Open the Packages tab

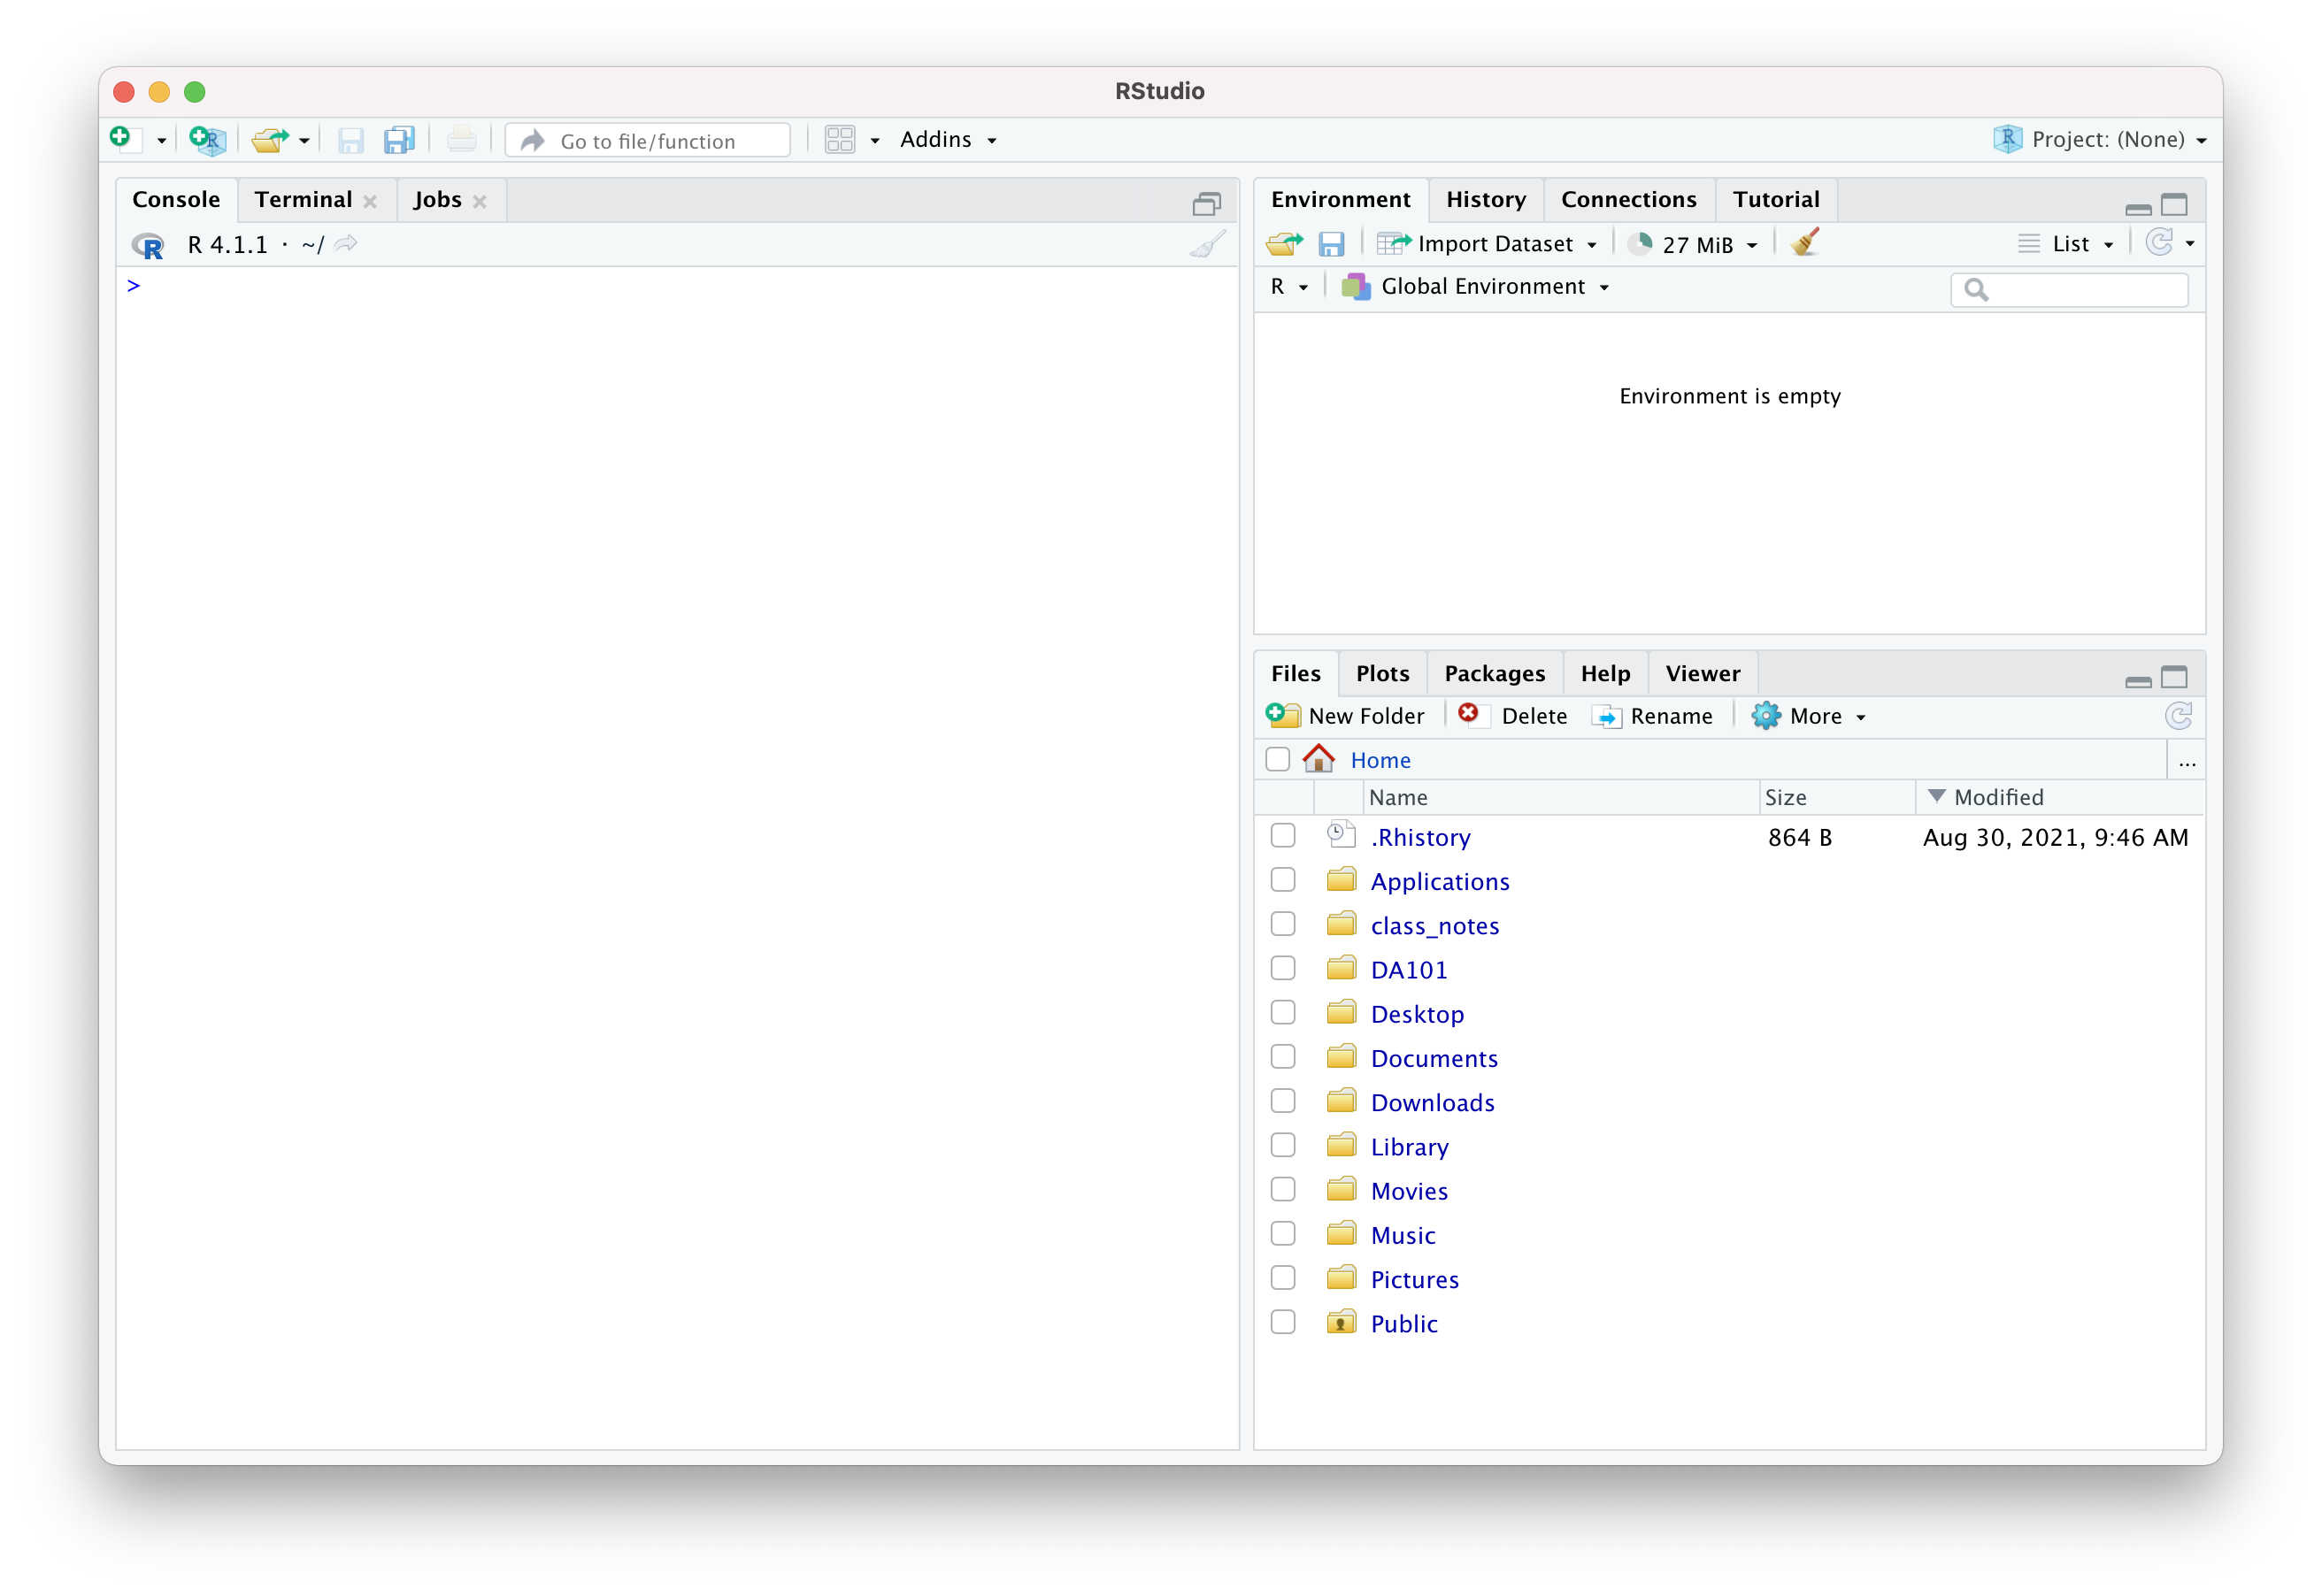point(1494,673)
